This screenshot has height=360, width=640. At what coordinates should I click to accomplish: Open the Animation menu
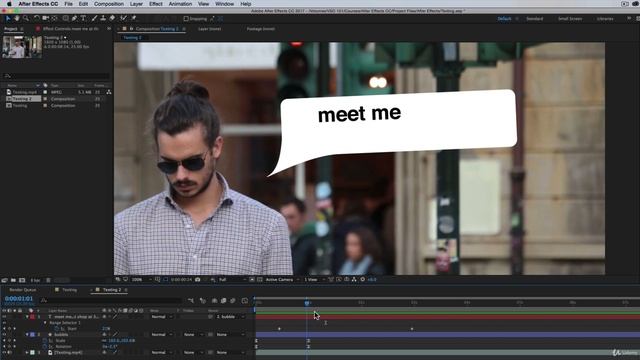click(x=180, y=4)
